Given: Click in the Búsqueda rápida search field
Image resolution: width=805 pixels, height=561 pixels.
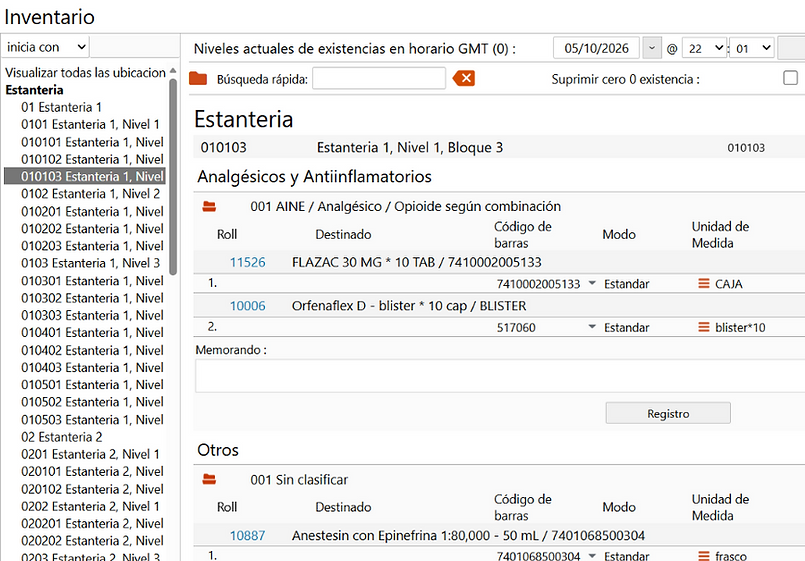Looking at the screenshot, I should click(379, 79).
